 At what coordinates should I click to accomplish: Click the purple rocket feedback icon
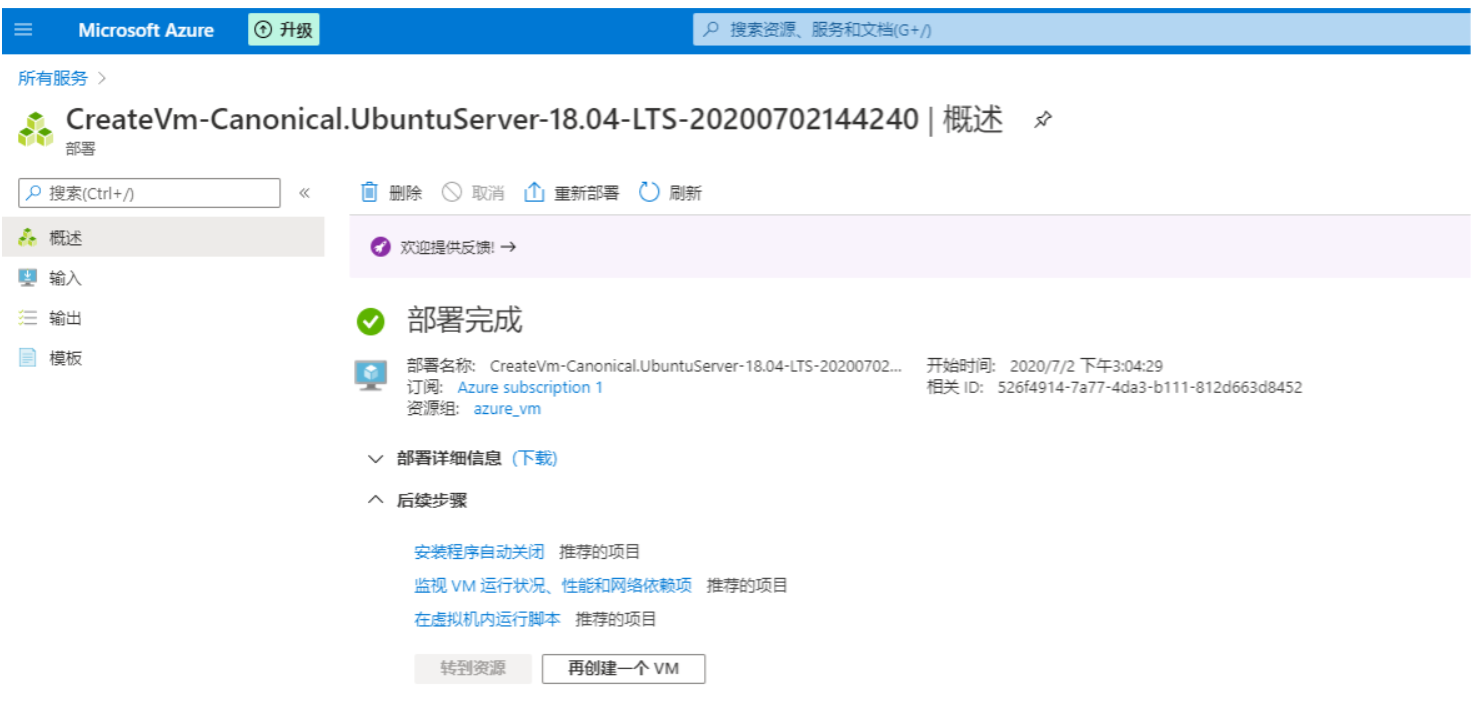[380, 247]
